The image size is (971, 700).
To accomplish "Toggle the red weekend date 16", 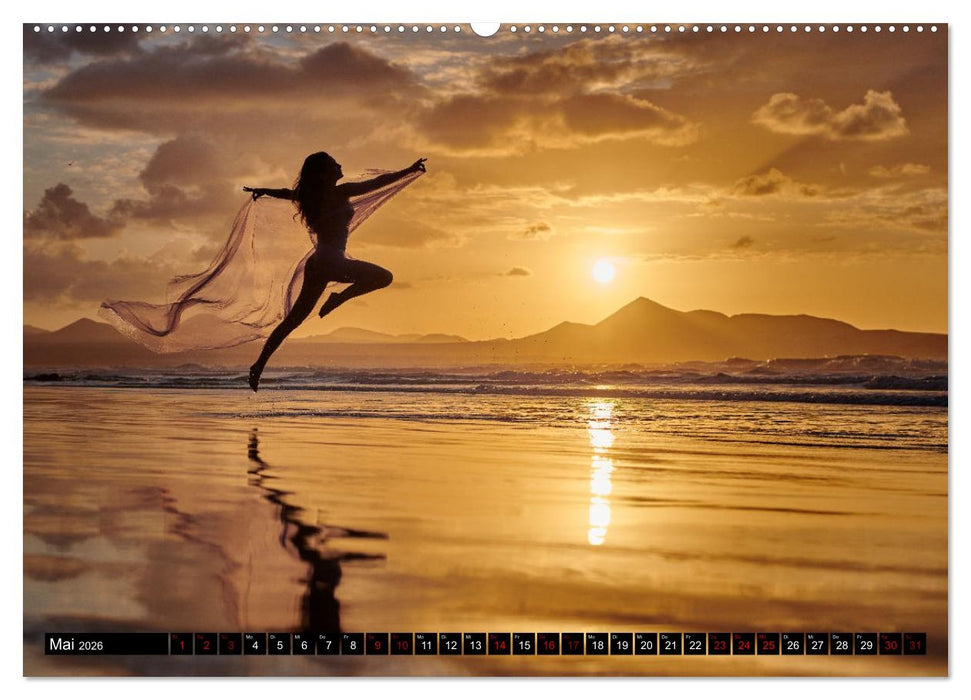I will pos(548,645).
